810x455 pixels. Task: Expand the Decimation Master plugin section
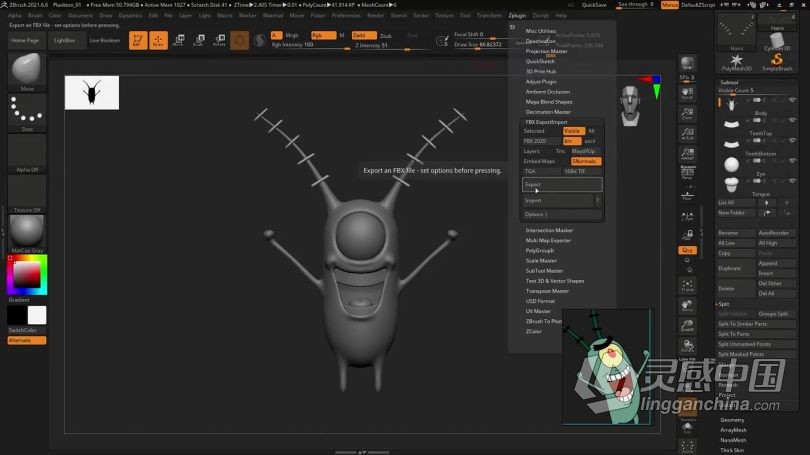[x=548, y=112]
